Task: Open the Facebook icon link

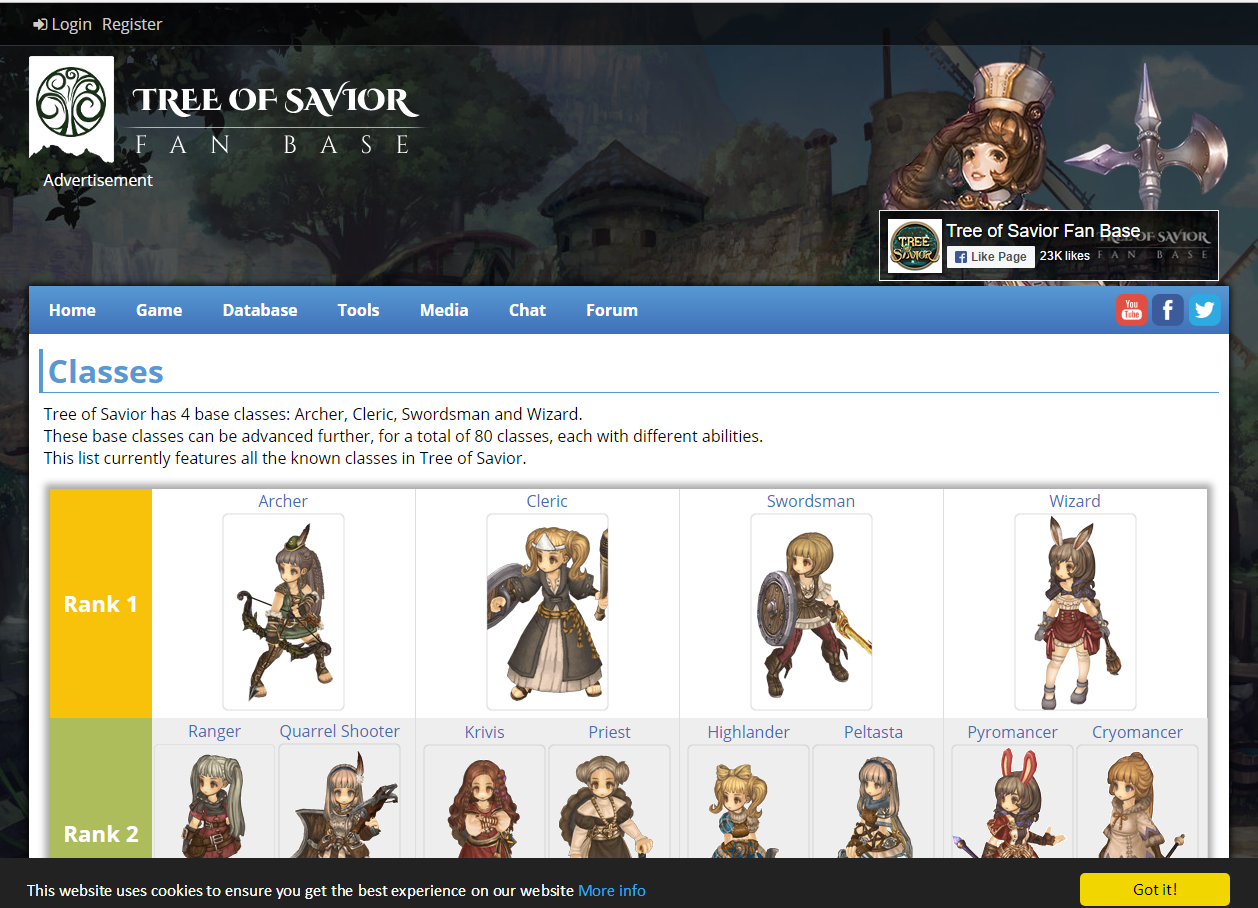Action: (1168, 310)
